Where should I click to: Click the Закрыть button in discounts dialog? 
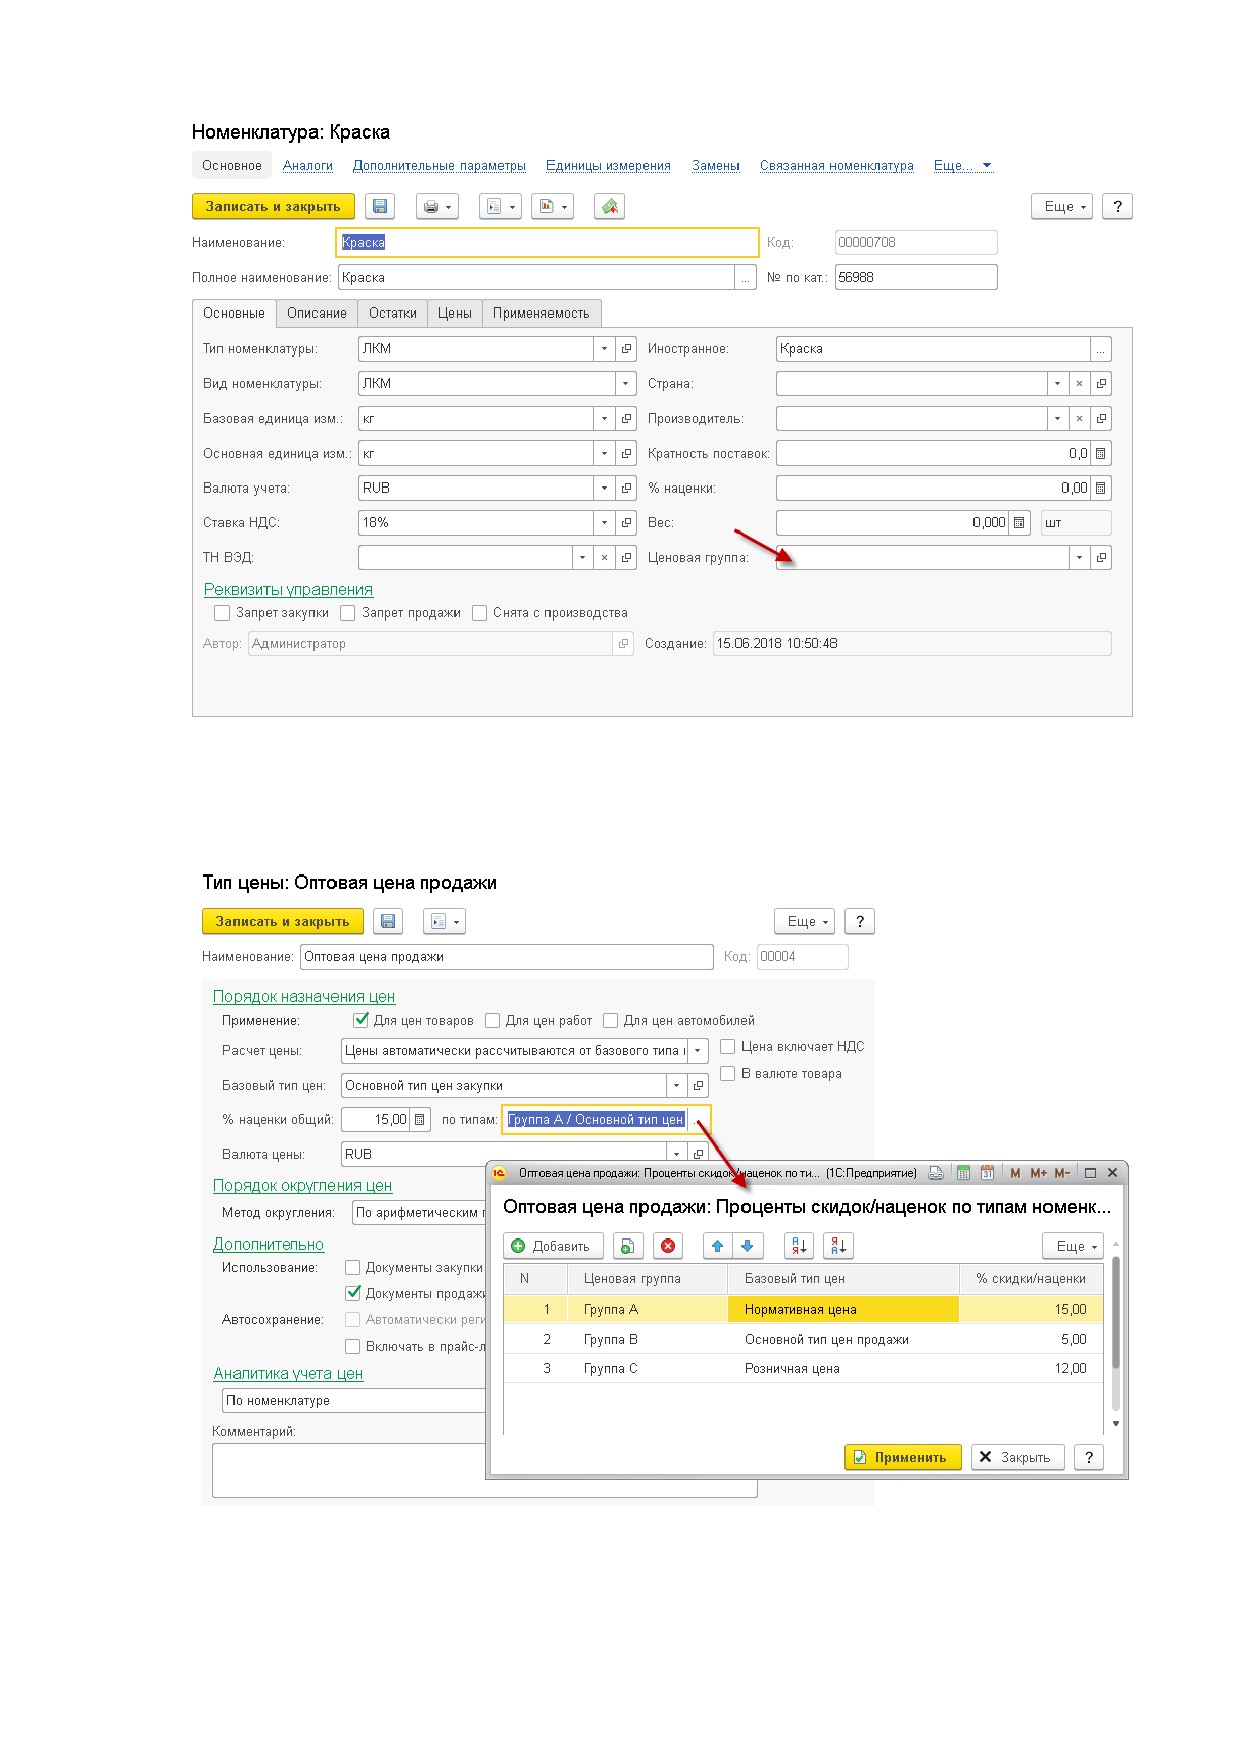(x=1017, y=1457)
